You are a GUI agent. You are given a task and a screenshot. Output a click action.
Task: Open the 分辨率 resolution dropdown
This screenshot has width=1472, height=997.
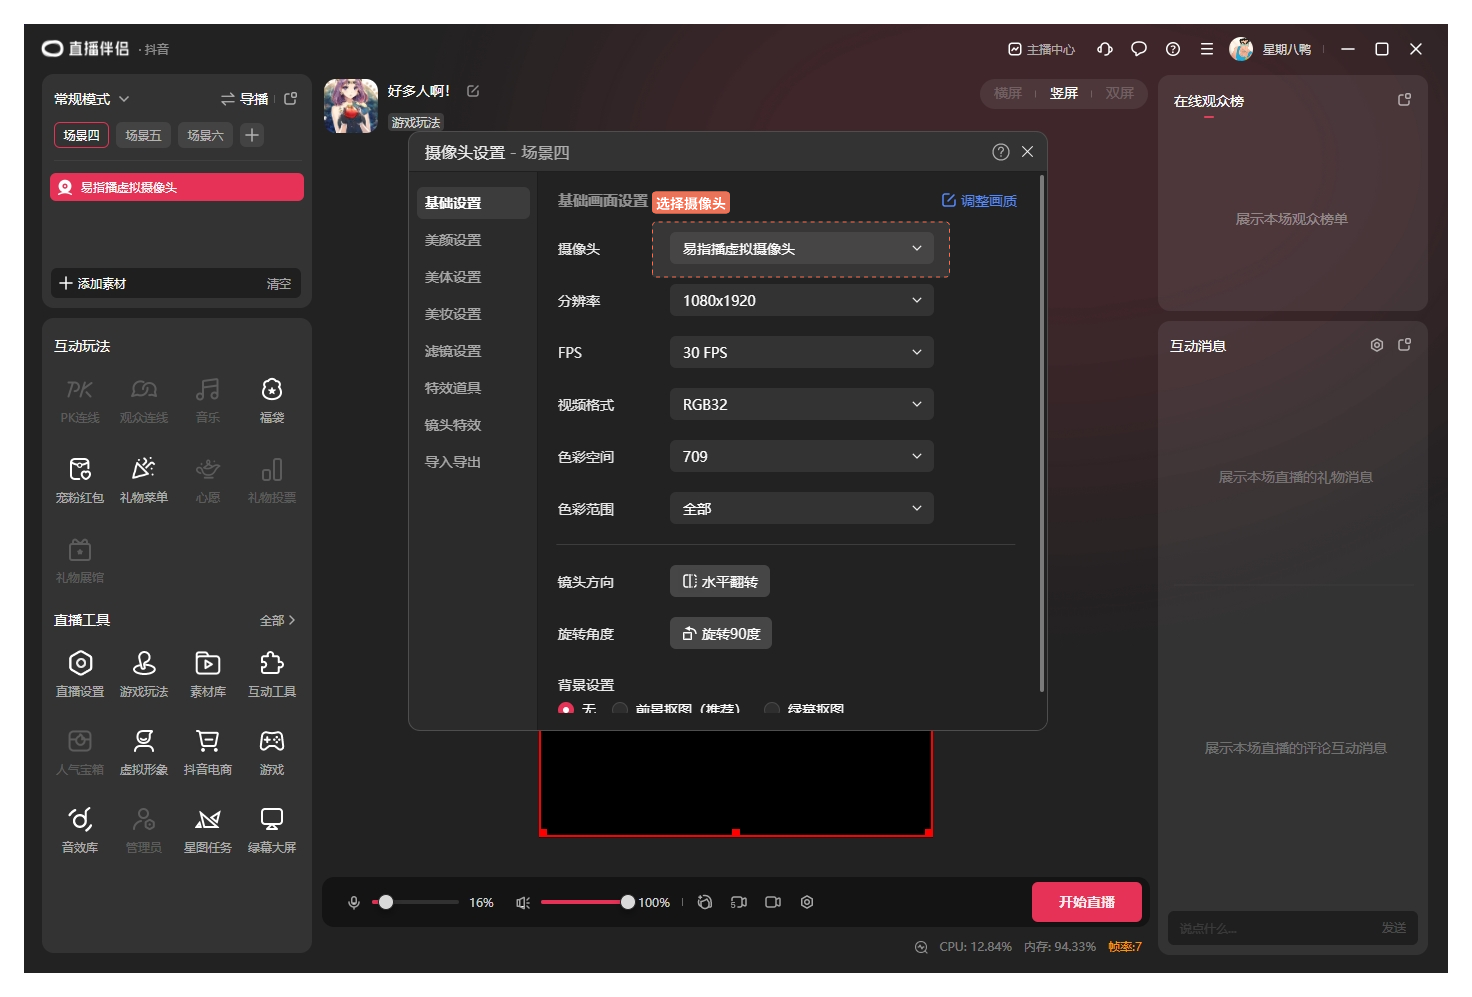click(x=801, y=301)
